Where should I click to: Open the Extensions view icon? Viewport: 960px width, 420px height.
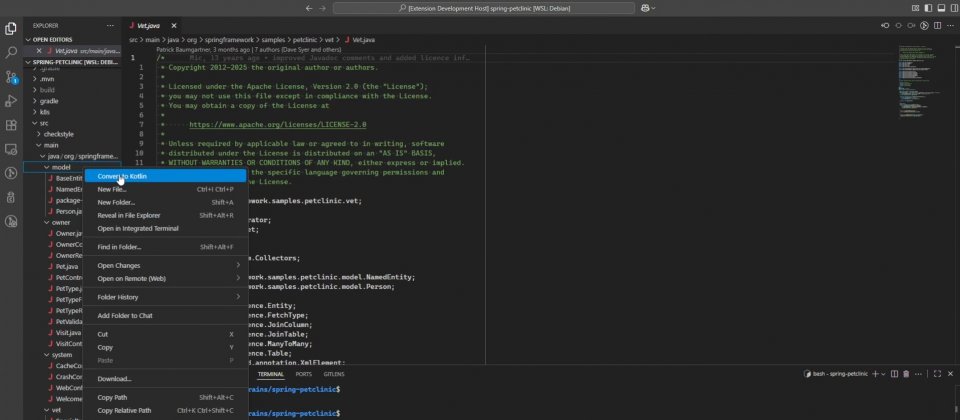click(x=11, y=125)
